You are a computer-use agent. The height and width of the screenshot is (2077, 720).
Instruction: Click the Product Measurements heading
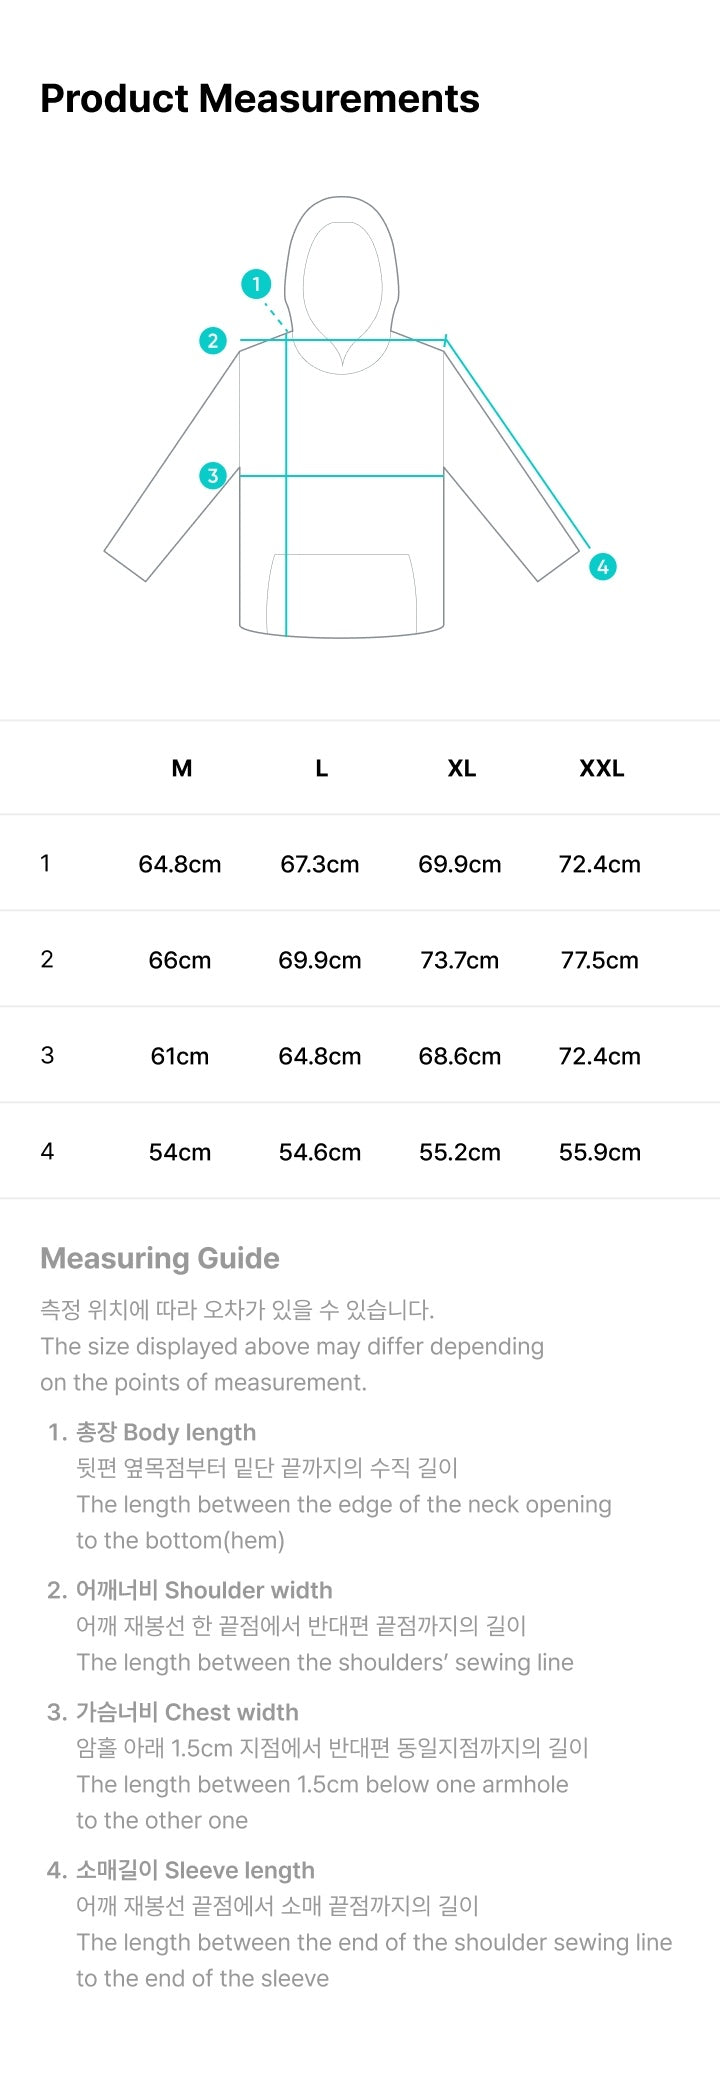tap(260, 98)
